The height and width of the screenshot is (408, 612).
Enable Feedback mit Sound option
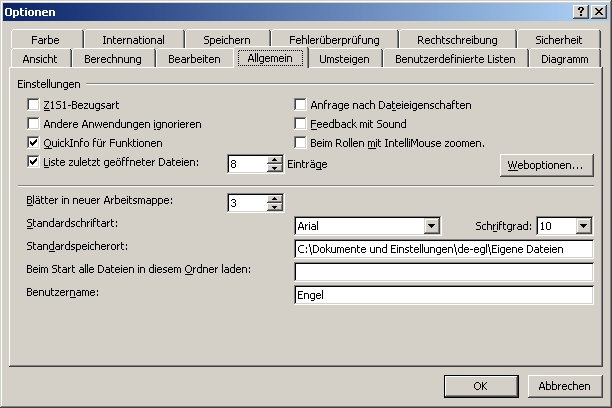(300, 124)
